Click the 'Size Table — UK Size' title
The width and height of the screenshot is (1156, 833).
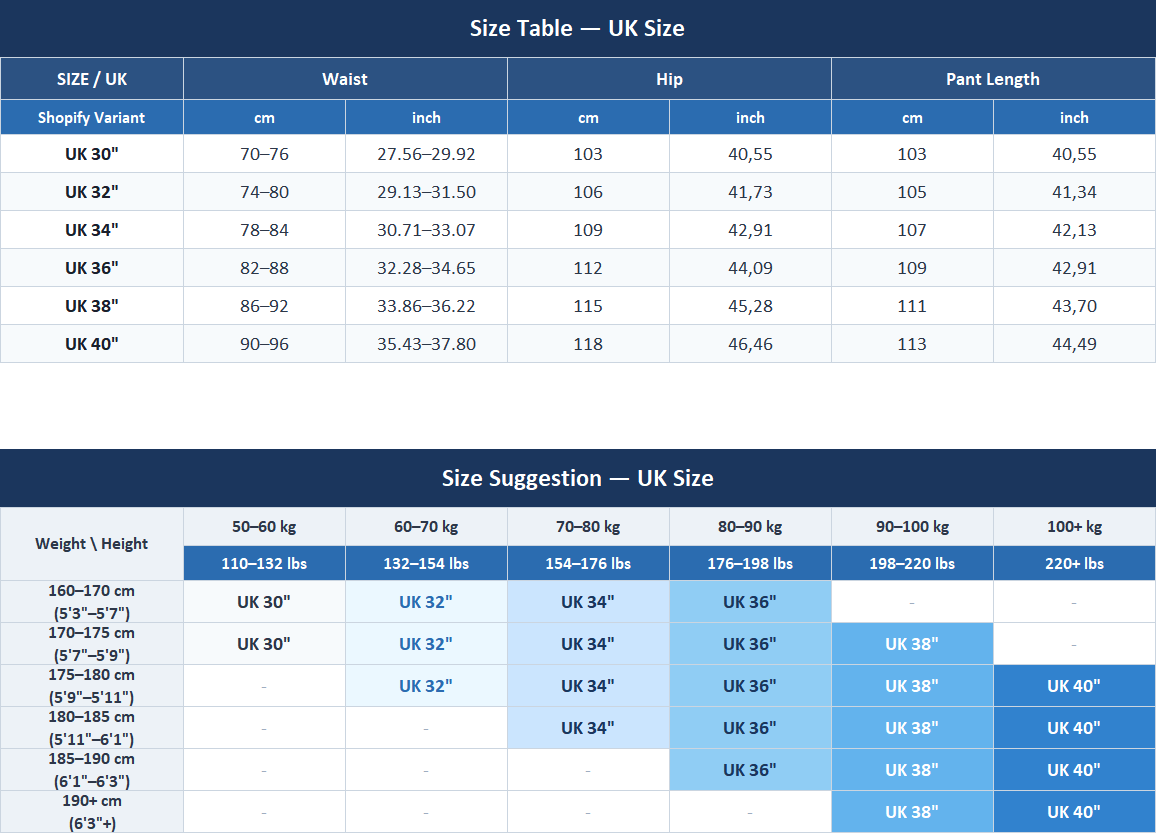577,28
